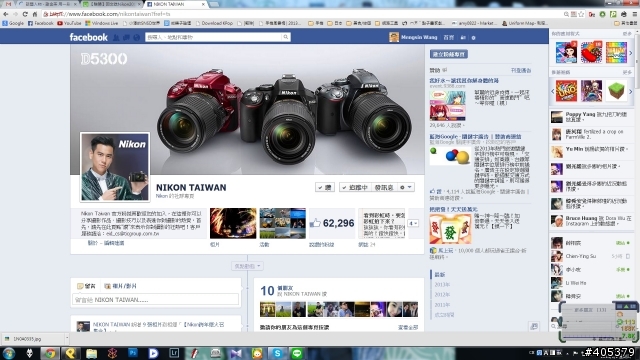Screen dimensions: 640x360
Task: Open file explorer folder on taskbar
Action: (x=91, y=353)
